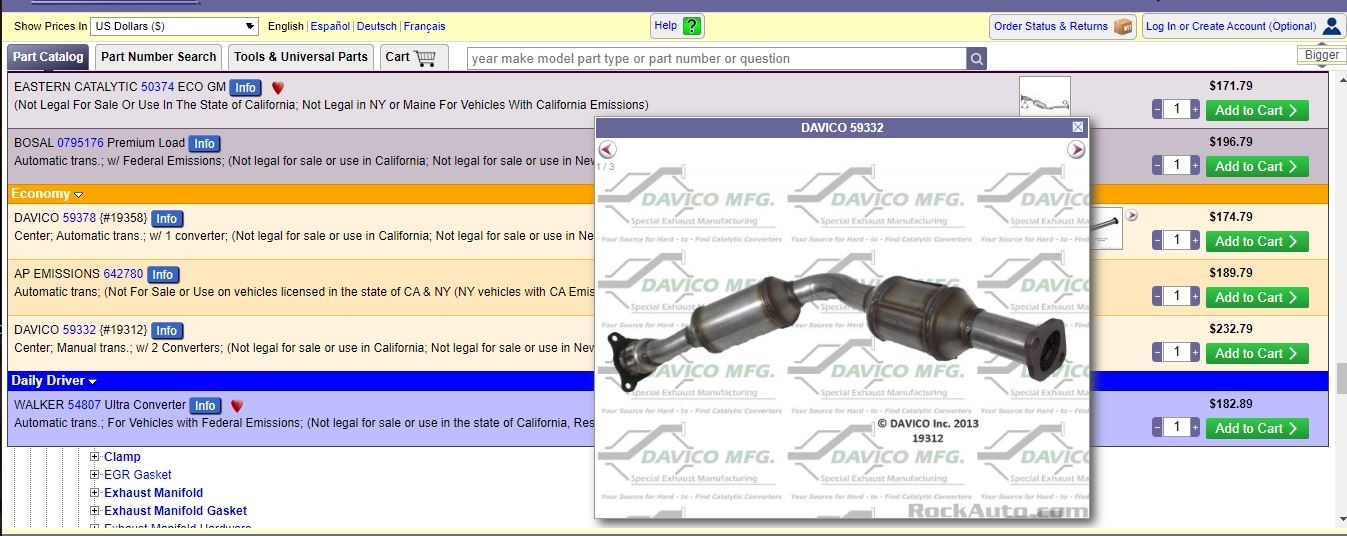The width and height of the screenshot is (1347, 536).
Task: Click part number link 54807
Action: [x=84, y=405]
